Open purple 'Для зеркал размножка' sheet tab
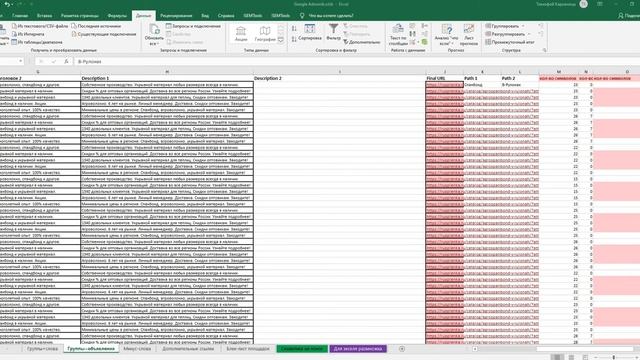 [x=358, y=349]
